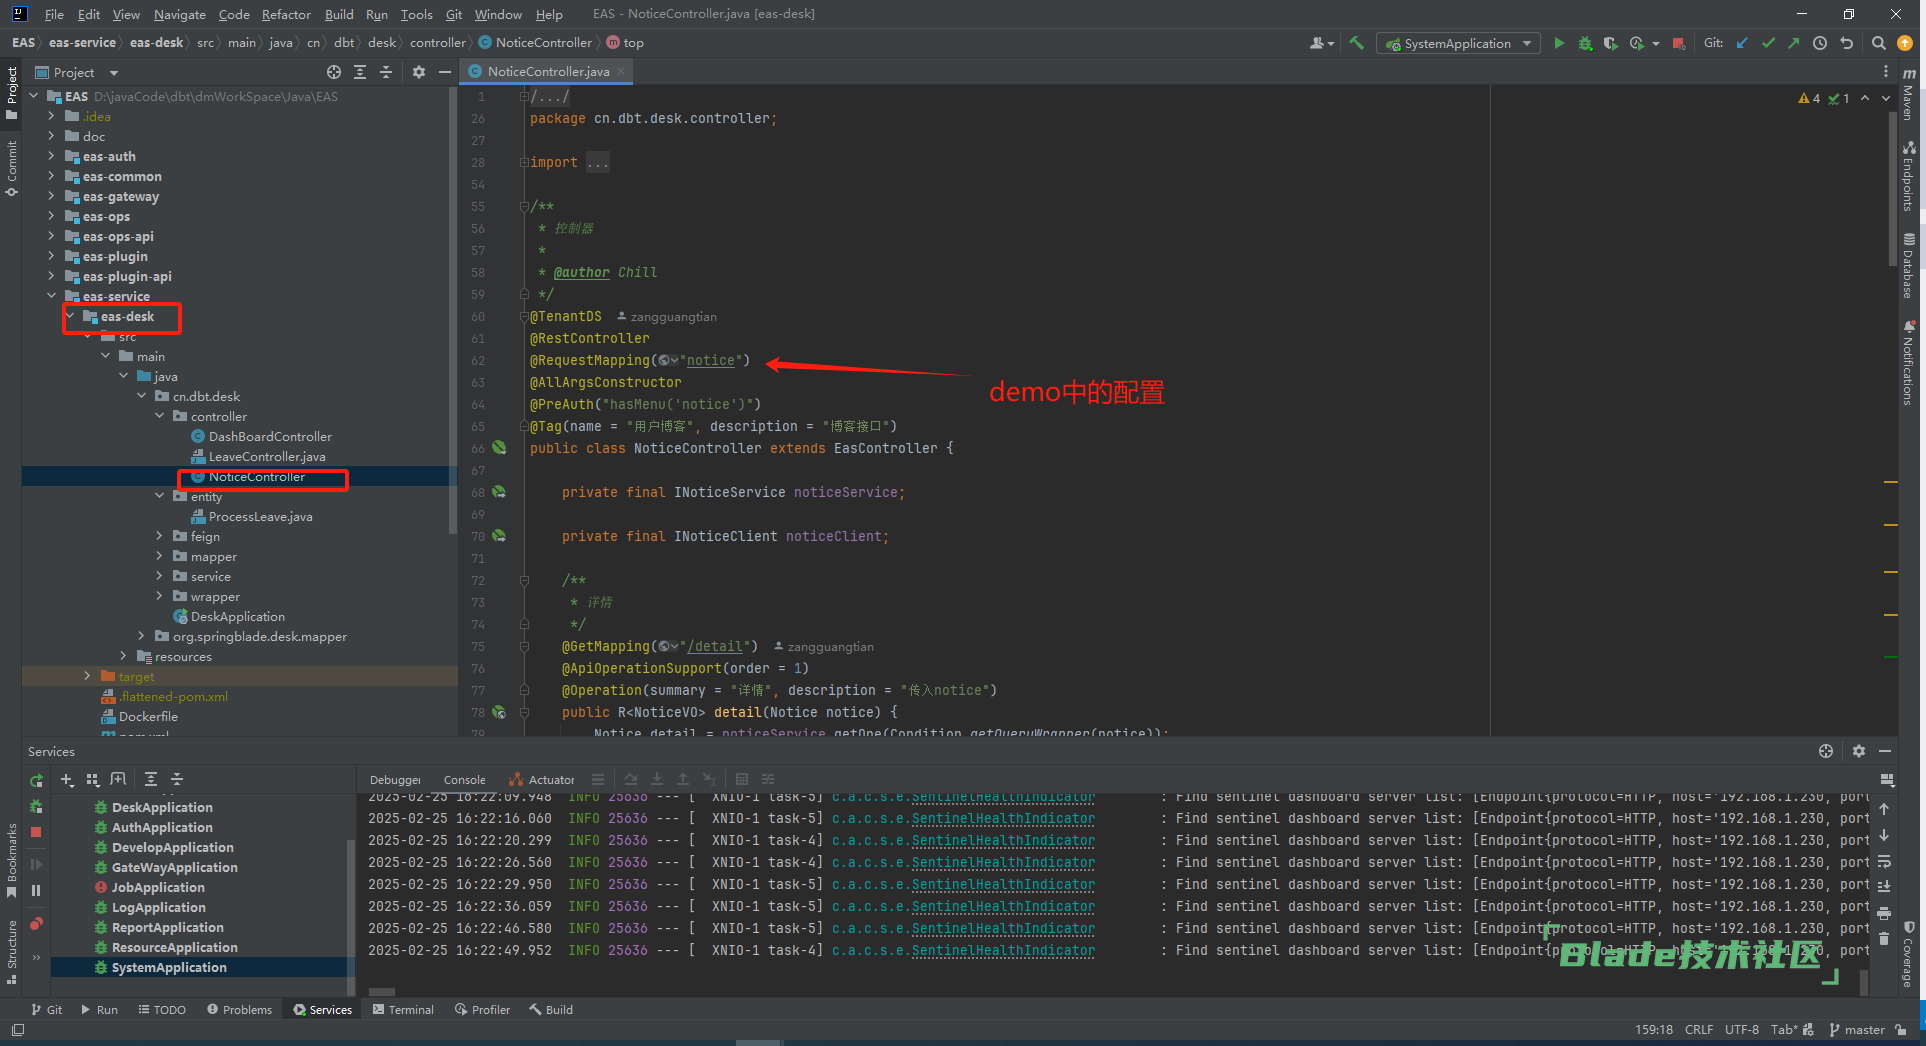
Task: Select the NoticeController.java editor tab
Action: [546, 72]
